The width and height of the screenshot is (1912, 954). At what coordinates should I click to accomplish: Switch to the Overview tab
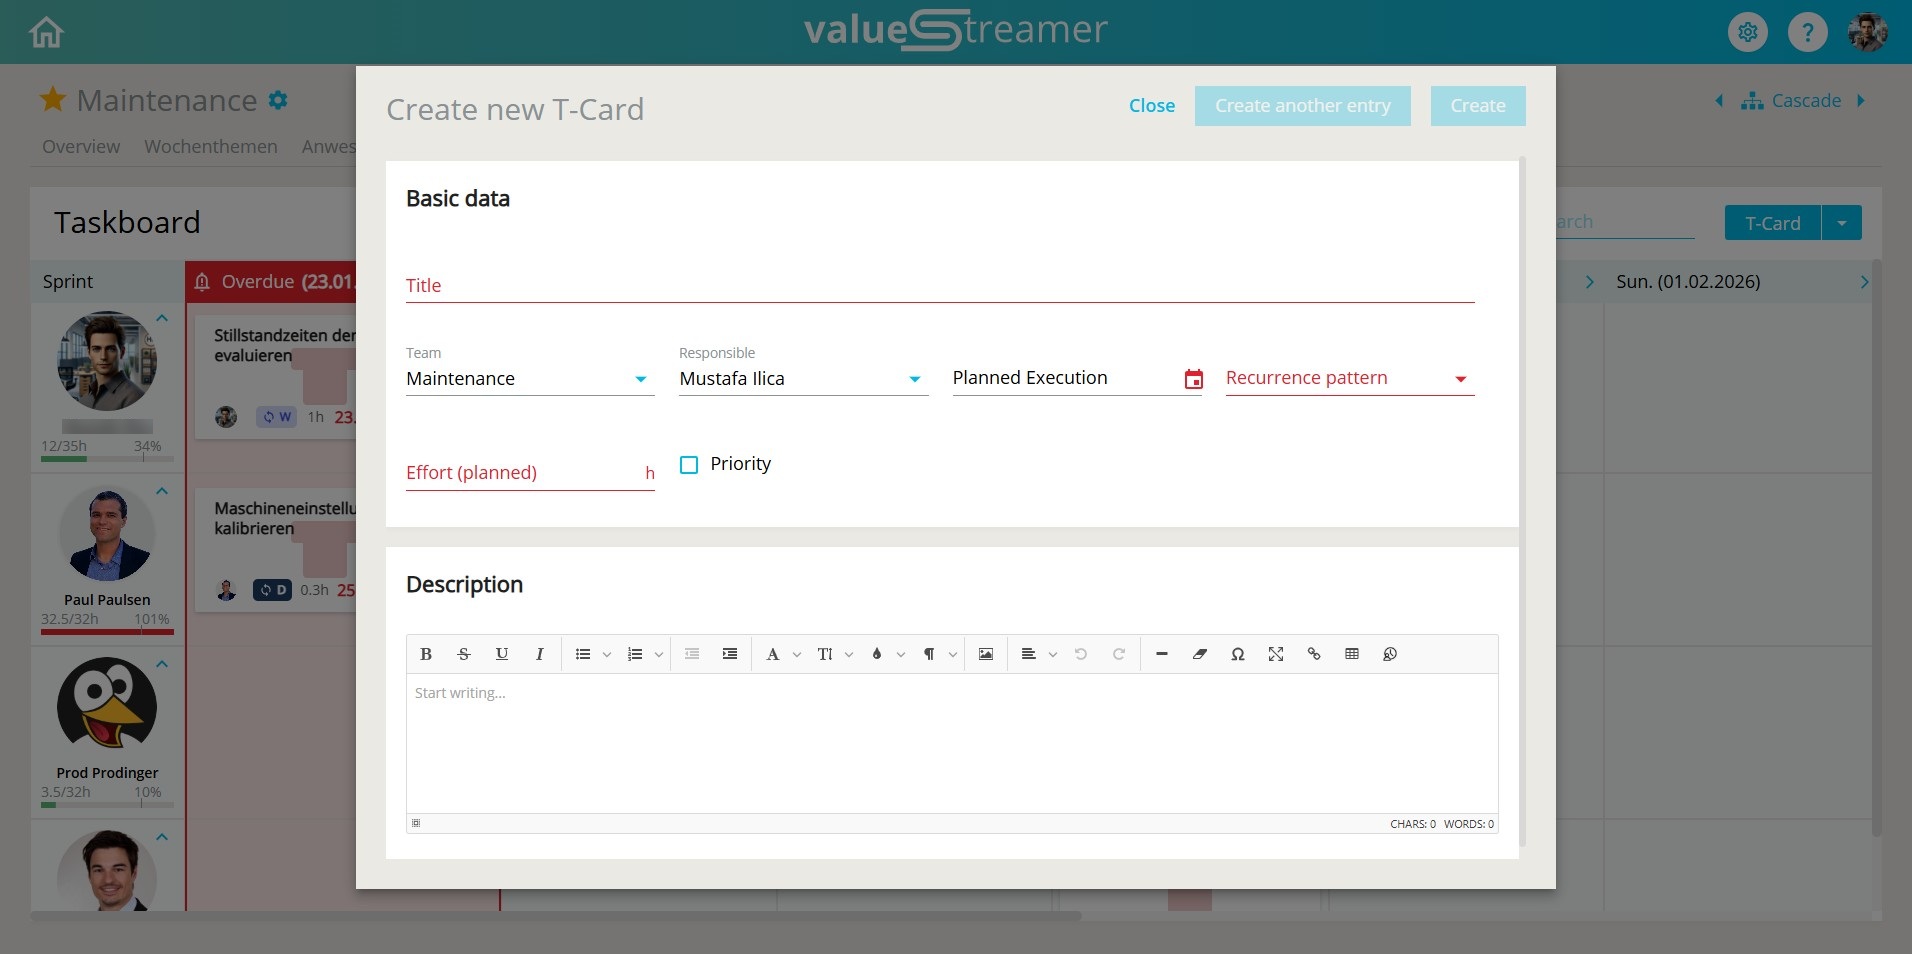(81, 147)
